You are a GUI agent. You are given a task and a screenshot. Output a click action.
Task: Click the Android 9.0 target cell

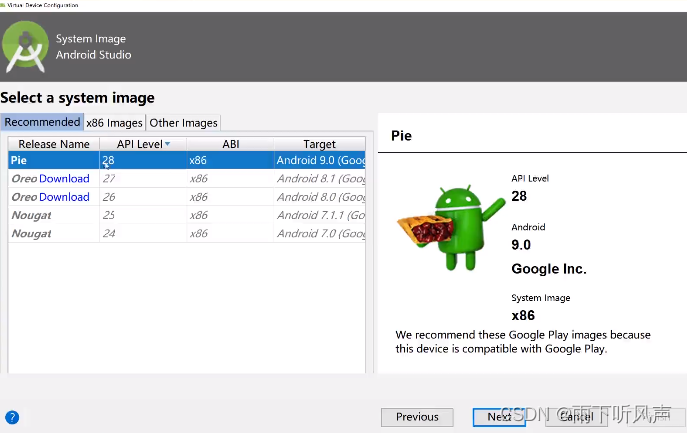point(320,160)
